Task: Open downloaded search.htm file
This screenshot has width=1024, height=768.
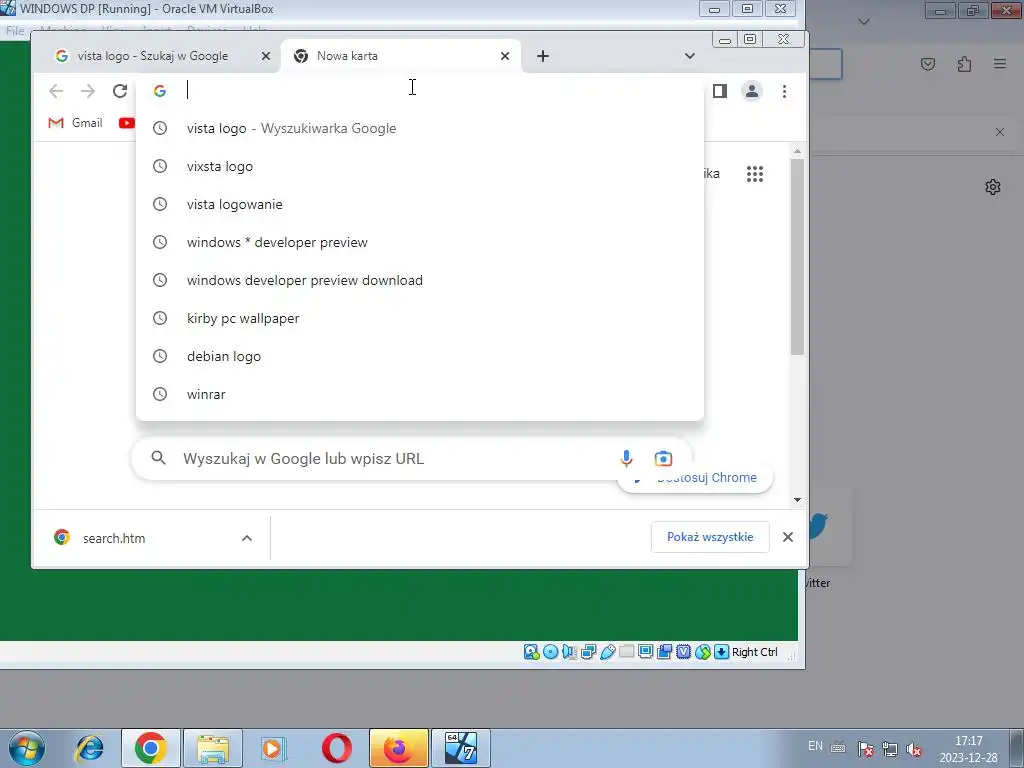Action: (114, 538)
